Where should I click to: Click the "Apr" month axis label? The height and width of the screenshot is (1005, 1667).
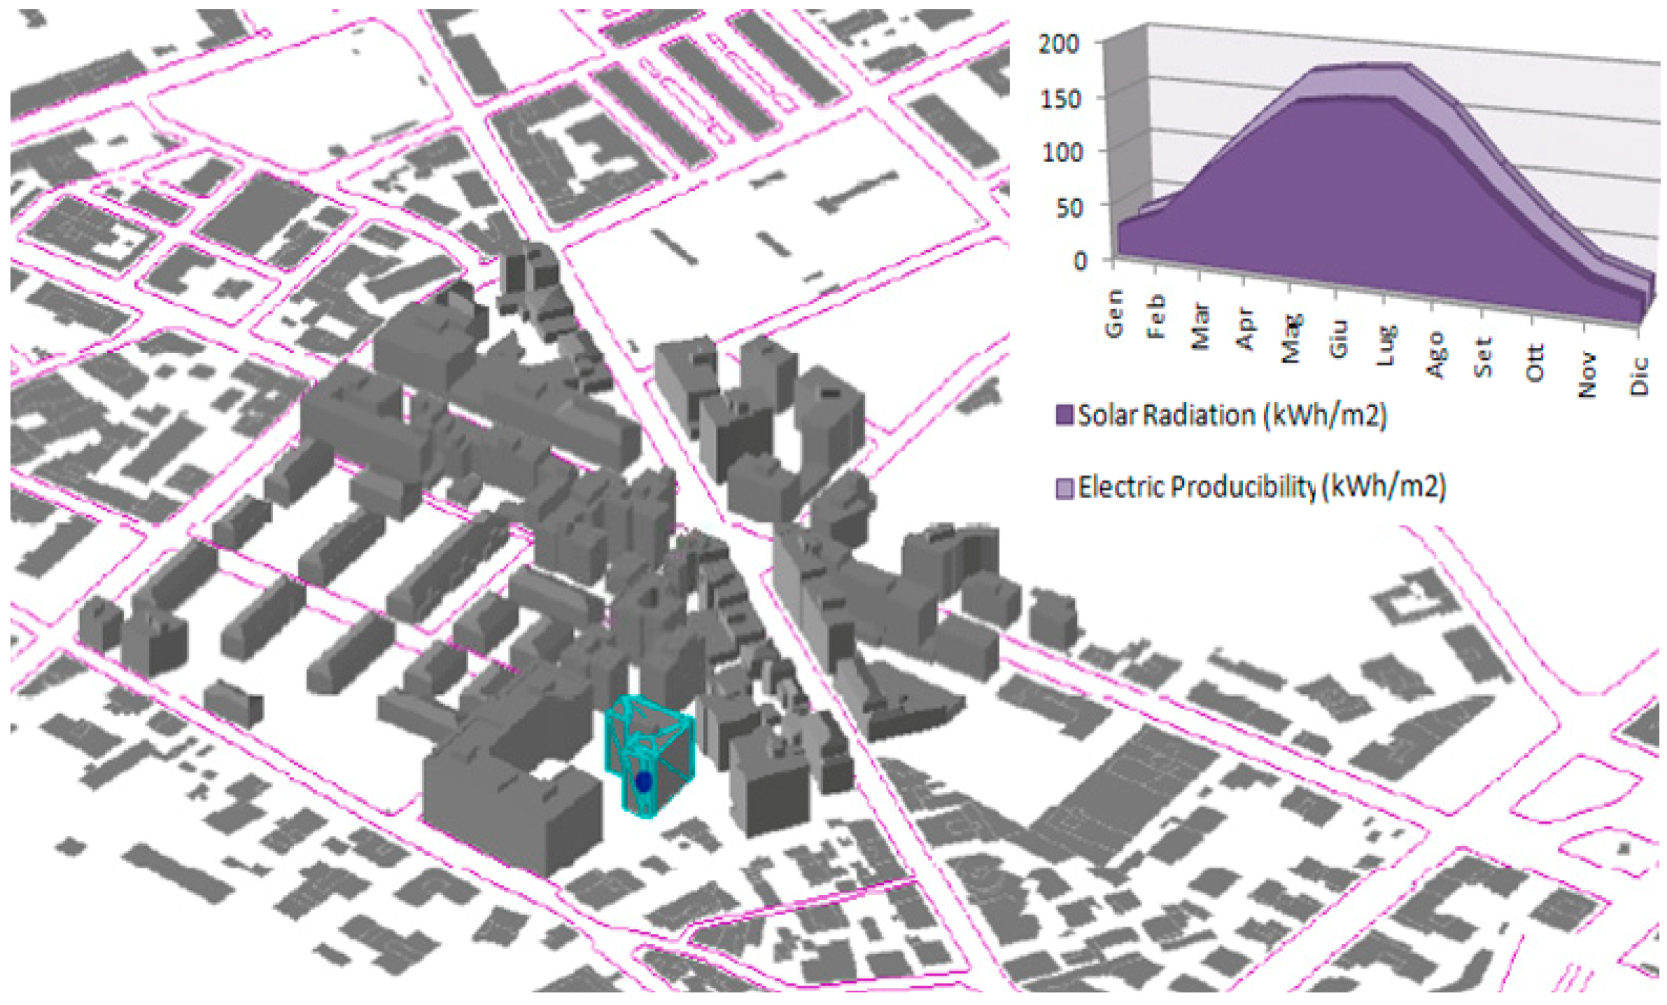coord(1245,329)
